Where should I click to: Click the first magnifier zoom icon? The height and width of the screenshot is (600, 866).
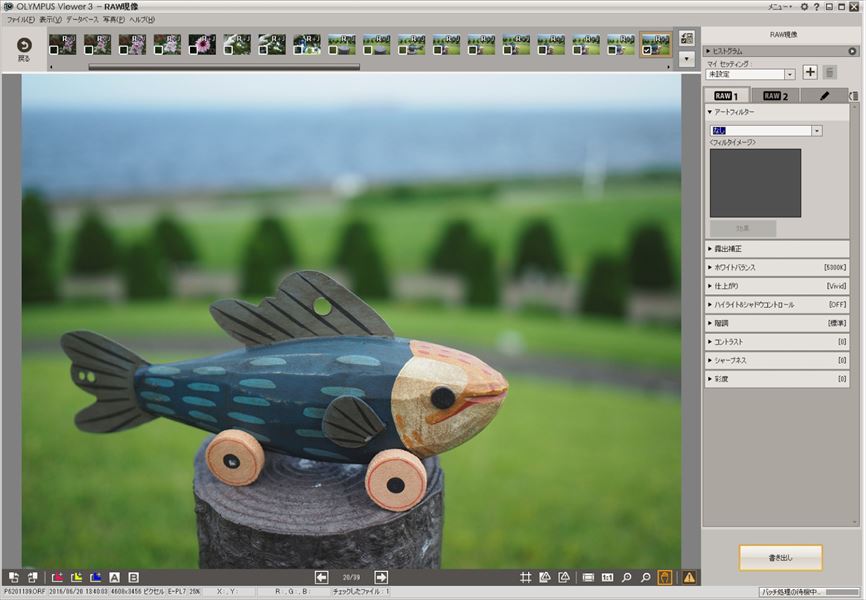[626, 577]
